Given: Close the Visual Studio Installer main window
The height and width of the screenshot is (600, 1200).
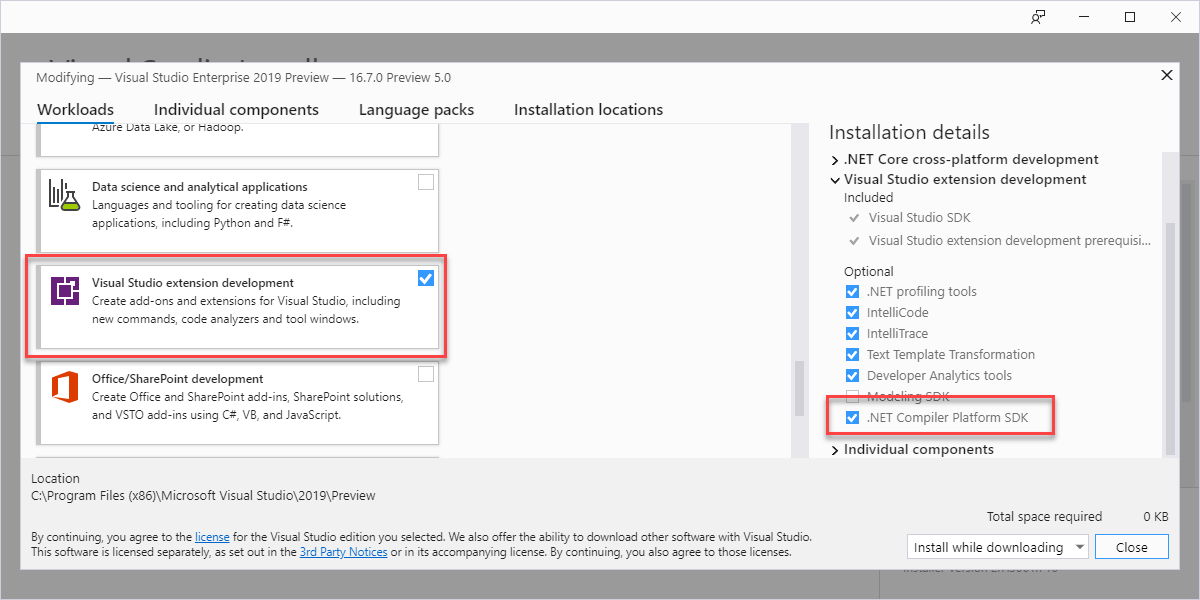Looking at the screenshot, I should pyautogui.click(x=1176, y=17).
